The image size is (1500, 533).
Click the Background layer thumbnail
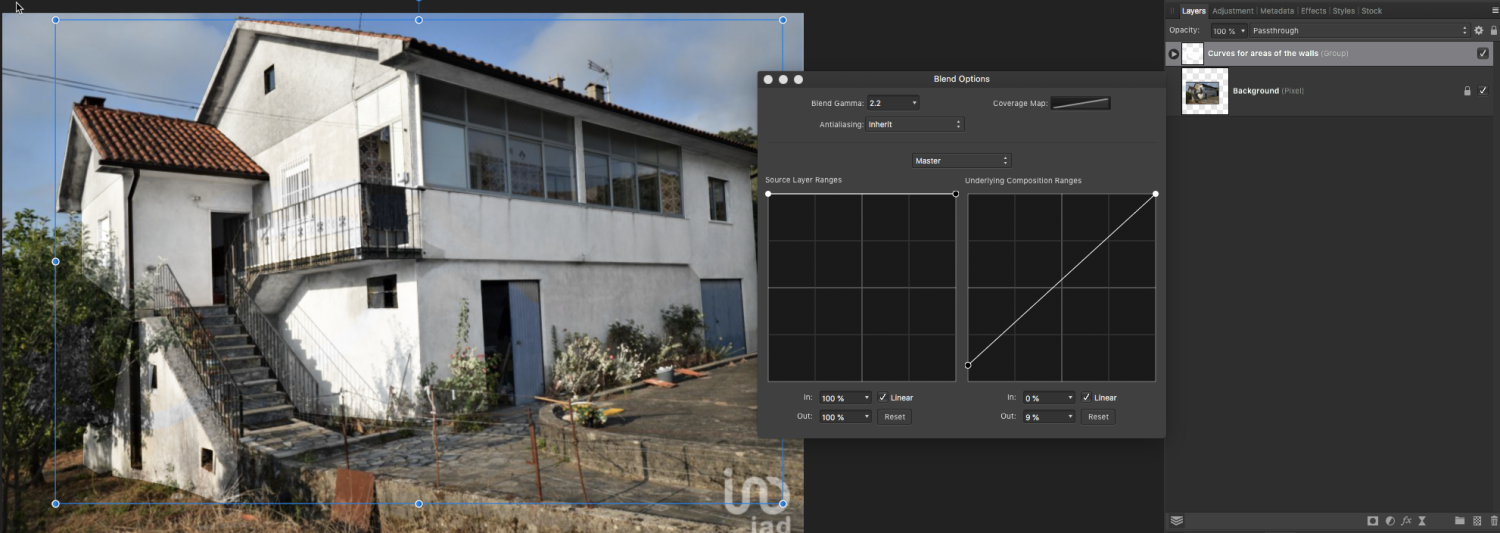tap(1205, 91)
